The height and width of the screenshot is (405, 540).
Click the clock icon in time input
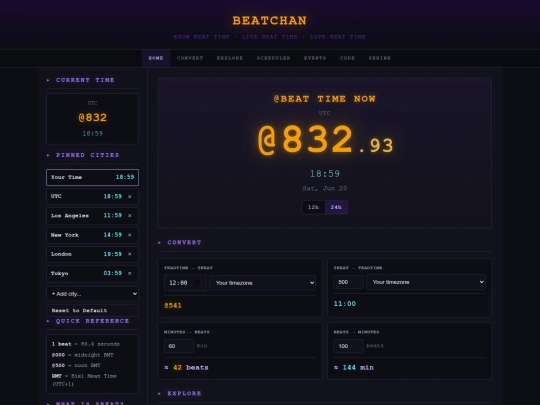[x=197, y=283]
